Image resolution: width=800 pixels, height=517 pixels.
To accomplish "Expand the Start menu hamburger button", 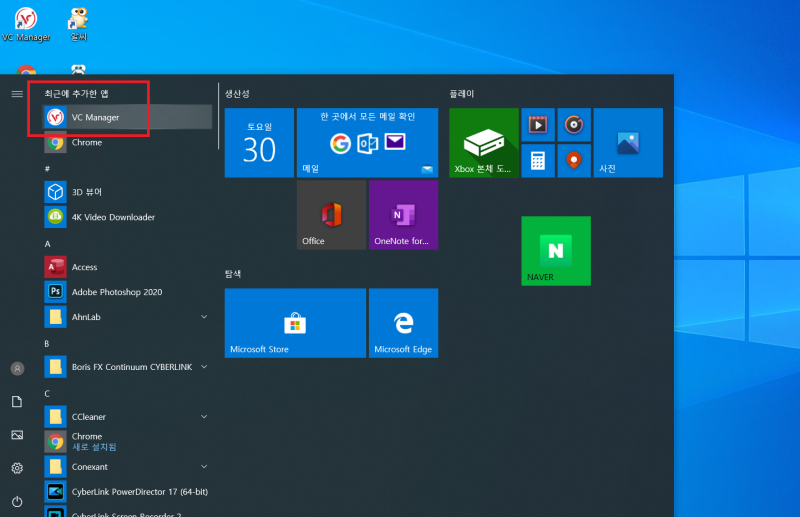I will [17, 94].
